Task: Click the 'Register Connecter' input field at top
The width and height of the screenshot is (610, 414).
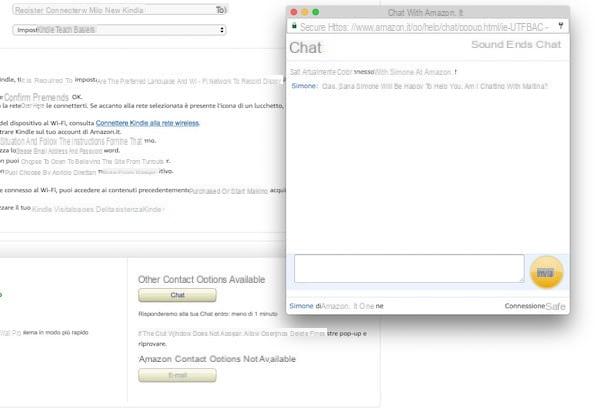Action: 119,10
